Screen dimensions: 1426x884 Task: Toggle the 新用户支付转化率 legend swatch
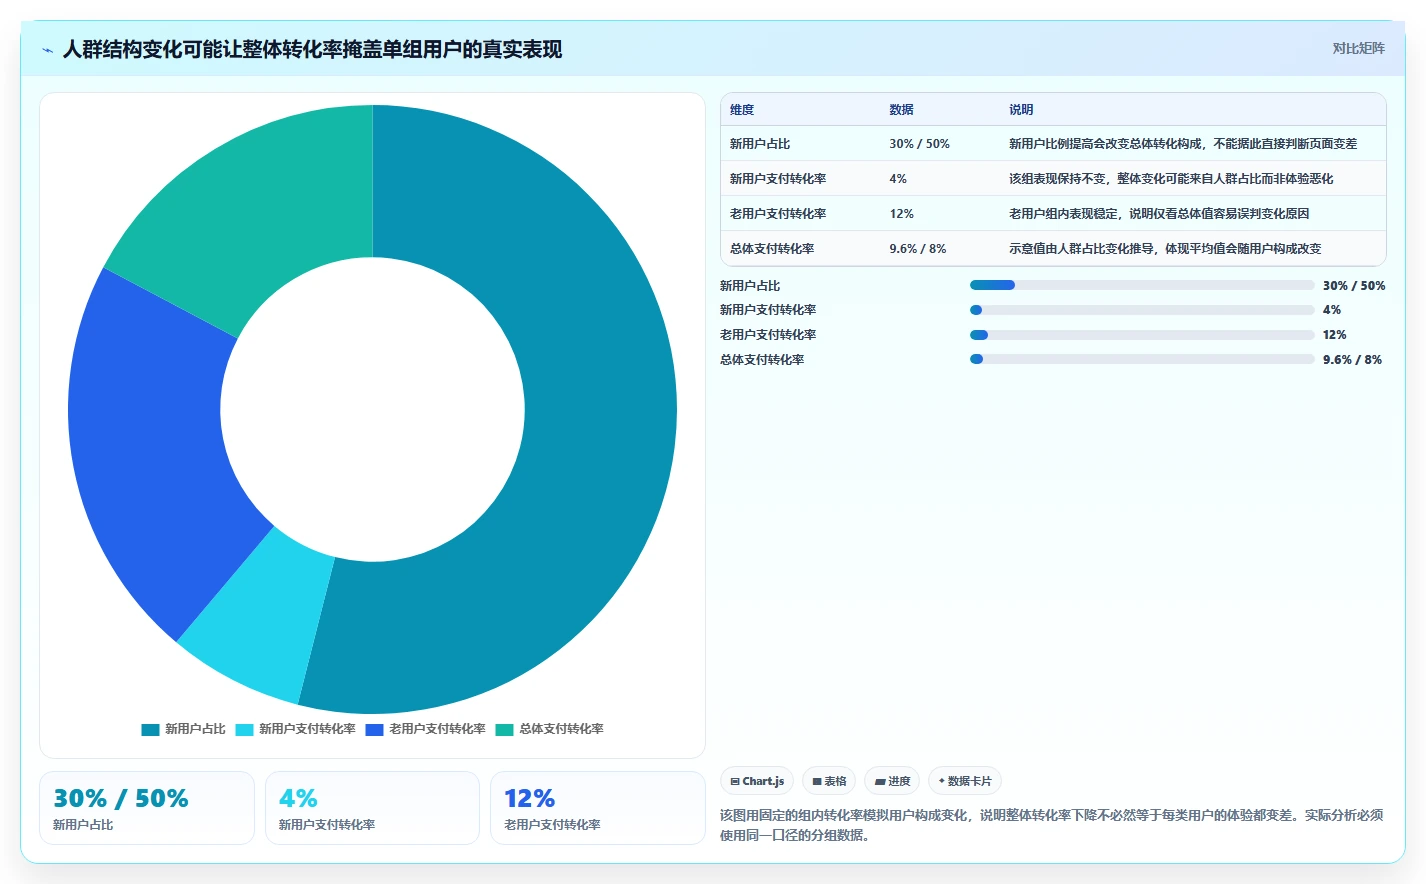(244, 730)
